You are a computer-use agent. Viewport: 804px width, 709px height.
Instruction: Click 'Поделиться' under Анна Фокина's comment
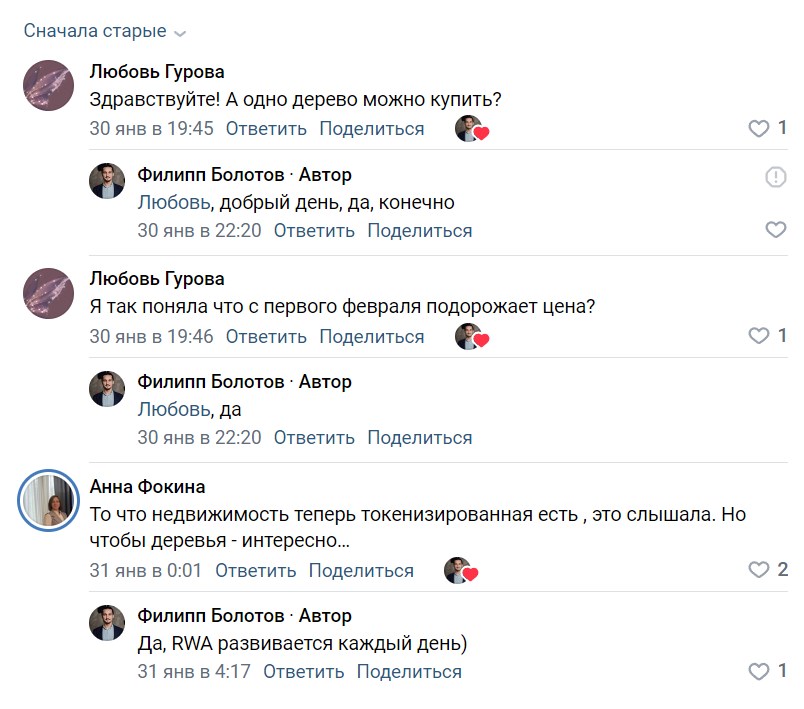tap(361, 571)
